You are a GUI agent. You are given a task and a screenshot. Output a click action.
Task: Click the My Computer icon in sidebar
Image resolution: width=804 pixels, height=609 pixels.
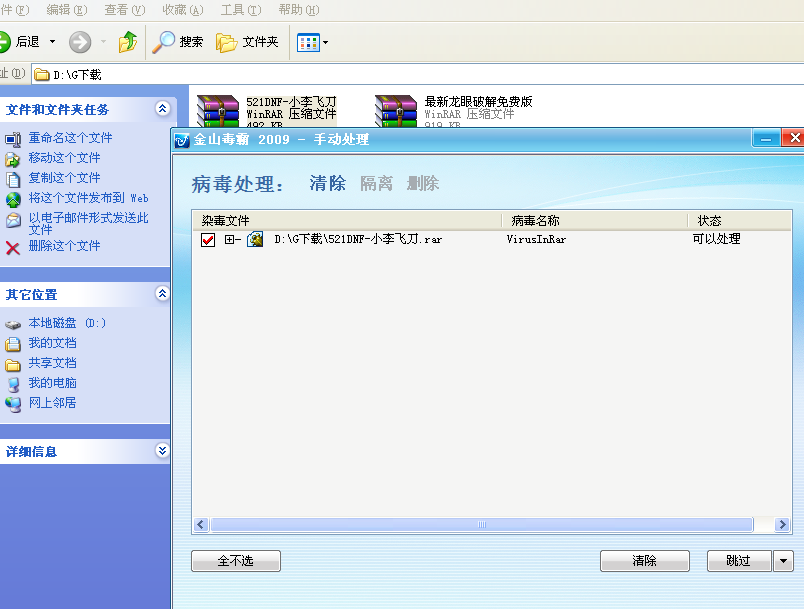13,384
